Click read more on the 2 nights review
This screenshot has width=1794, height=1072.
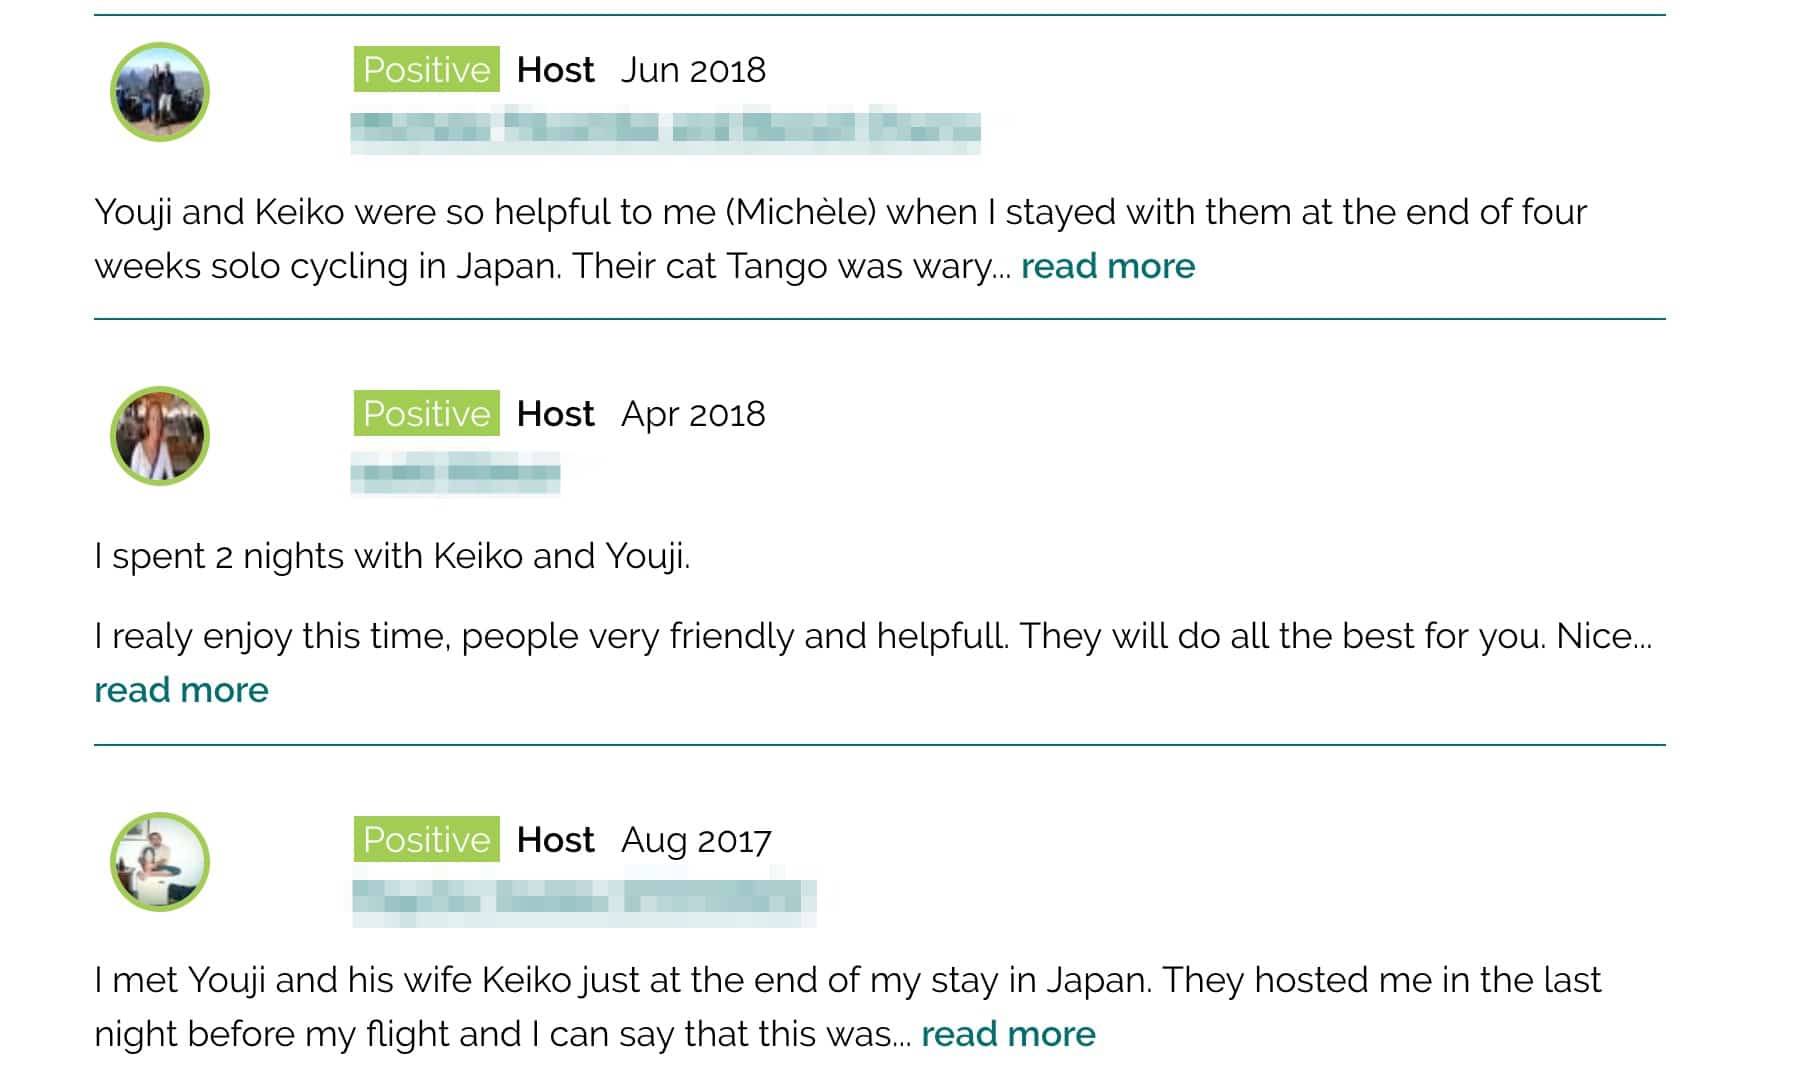click(181, 690)
